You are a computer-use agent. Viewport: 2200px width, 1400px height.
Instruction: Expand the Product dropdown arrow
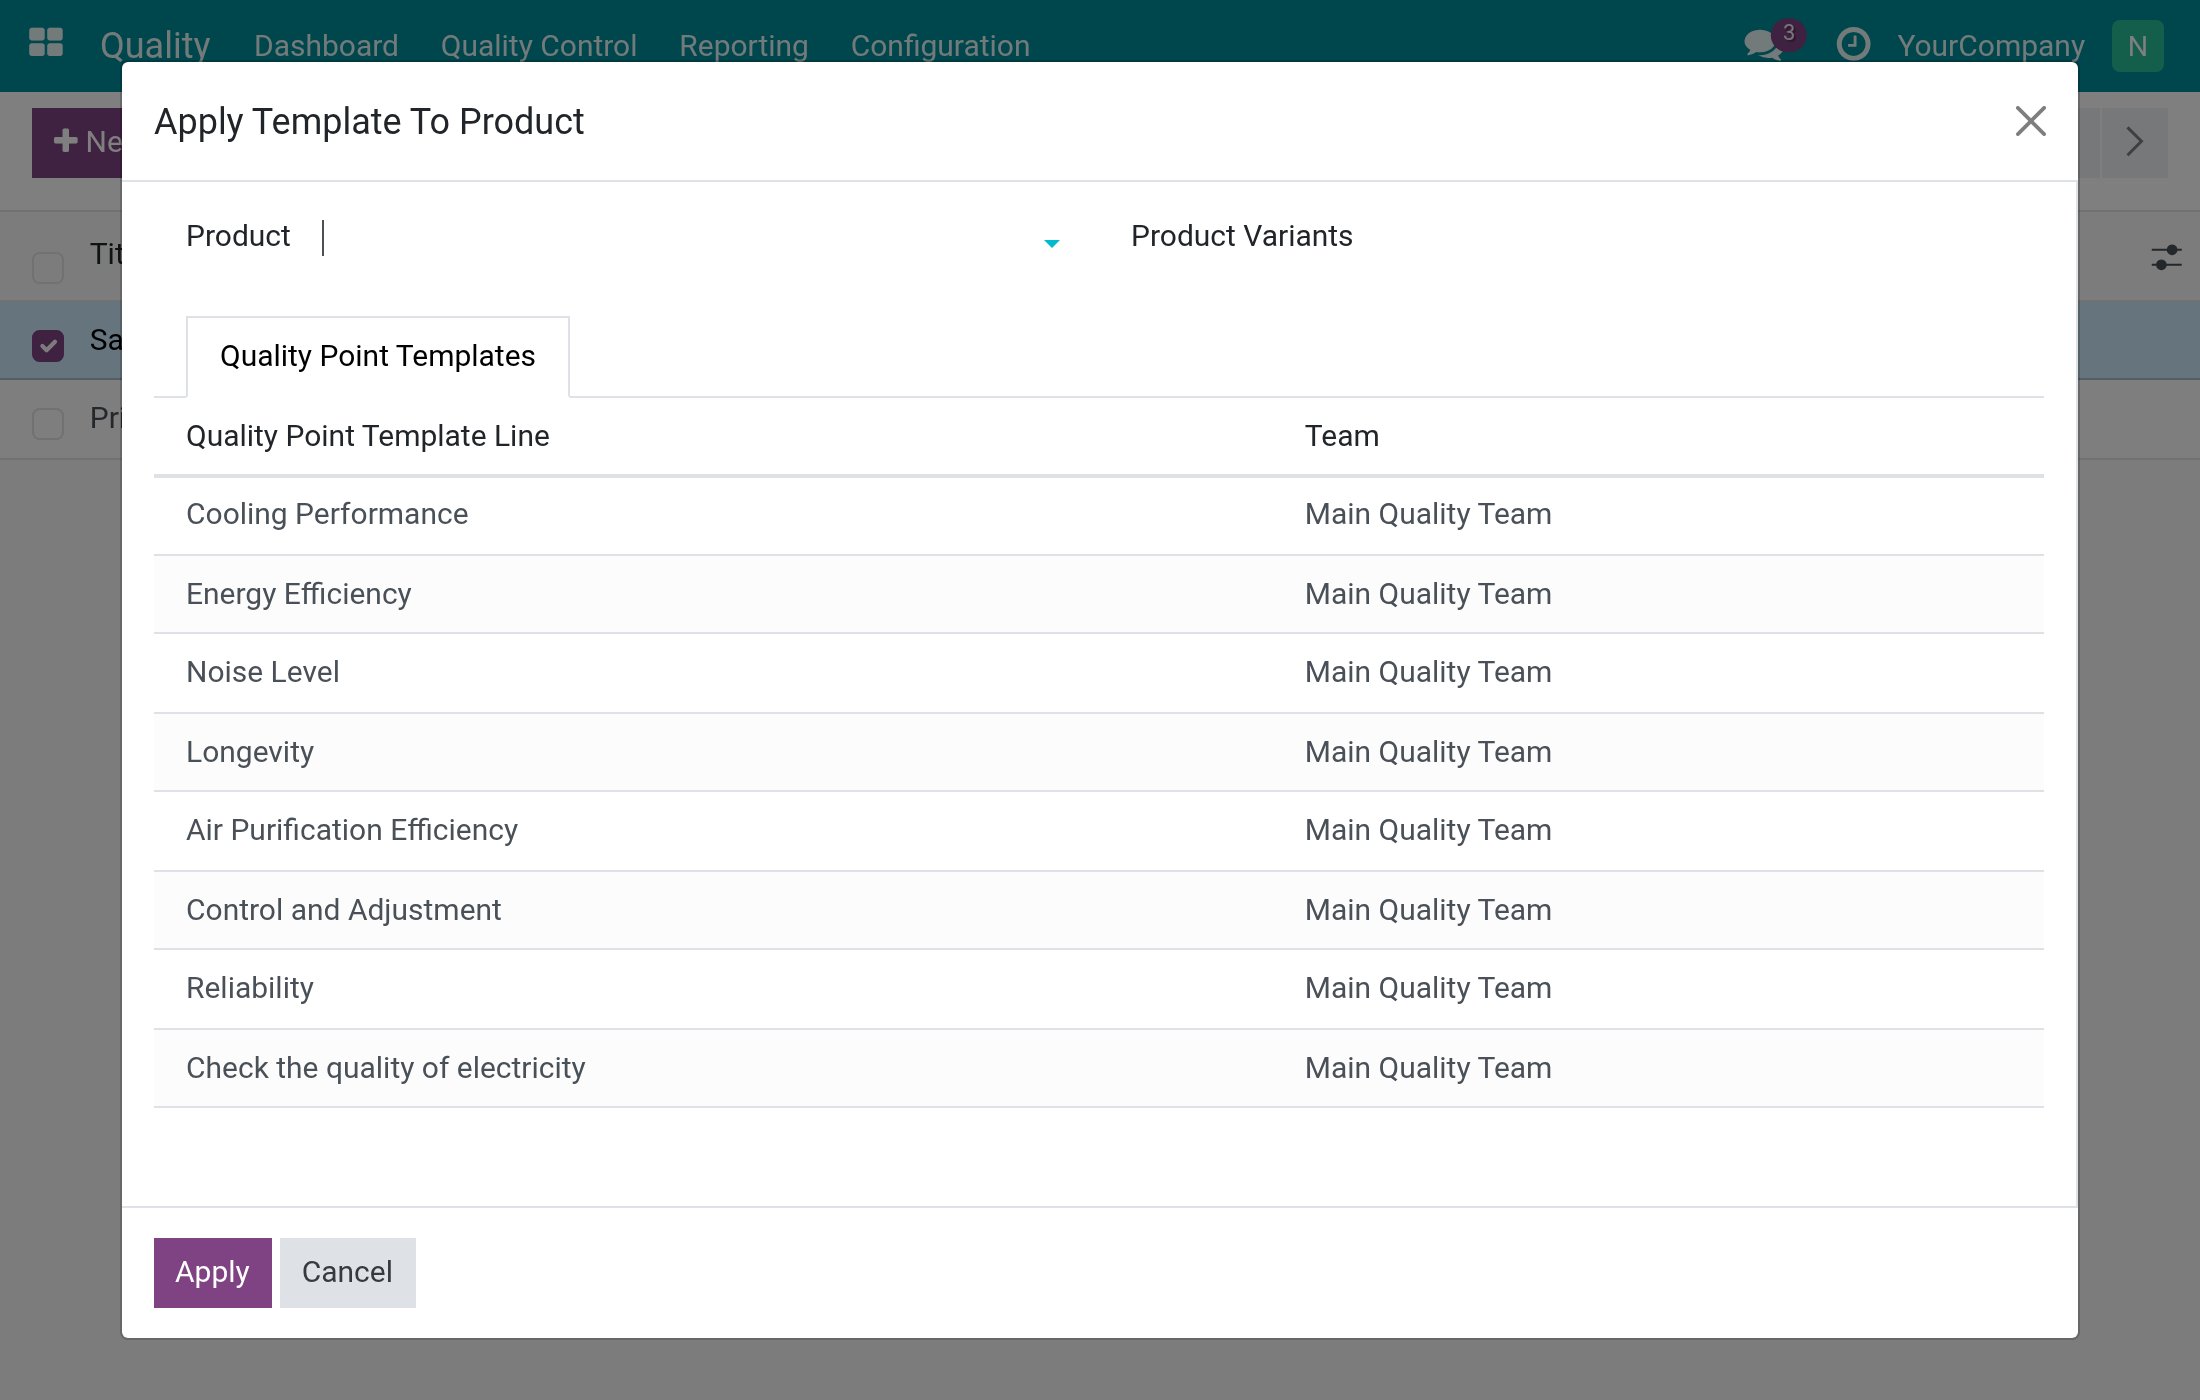1051,243
